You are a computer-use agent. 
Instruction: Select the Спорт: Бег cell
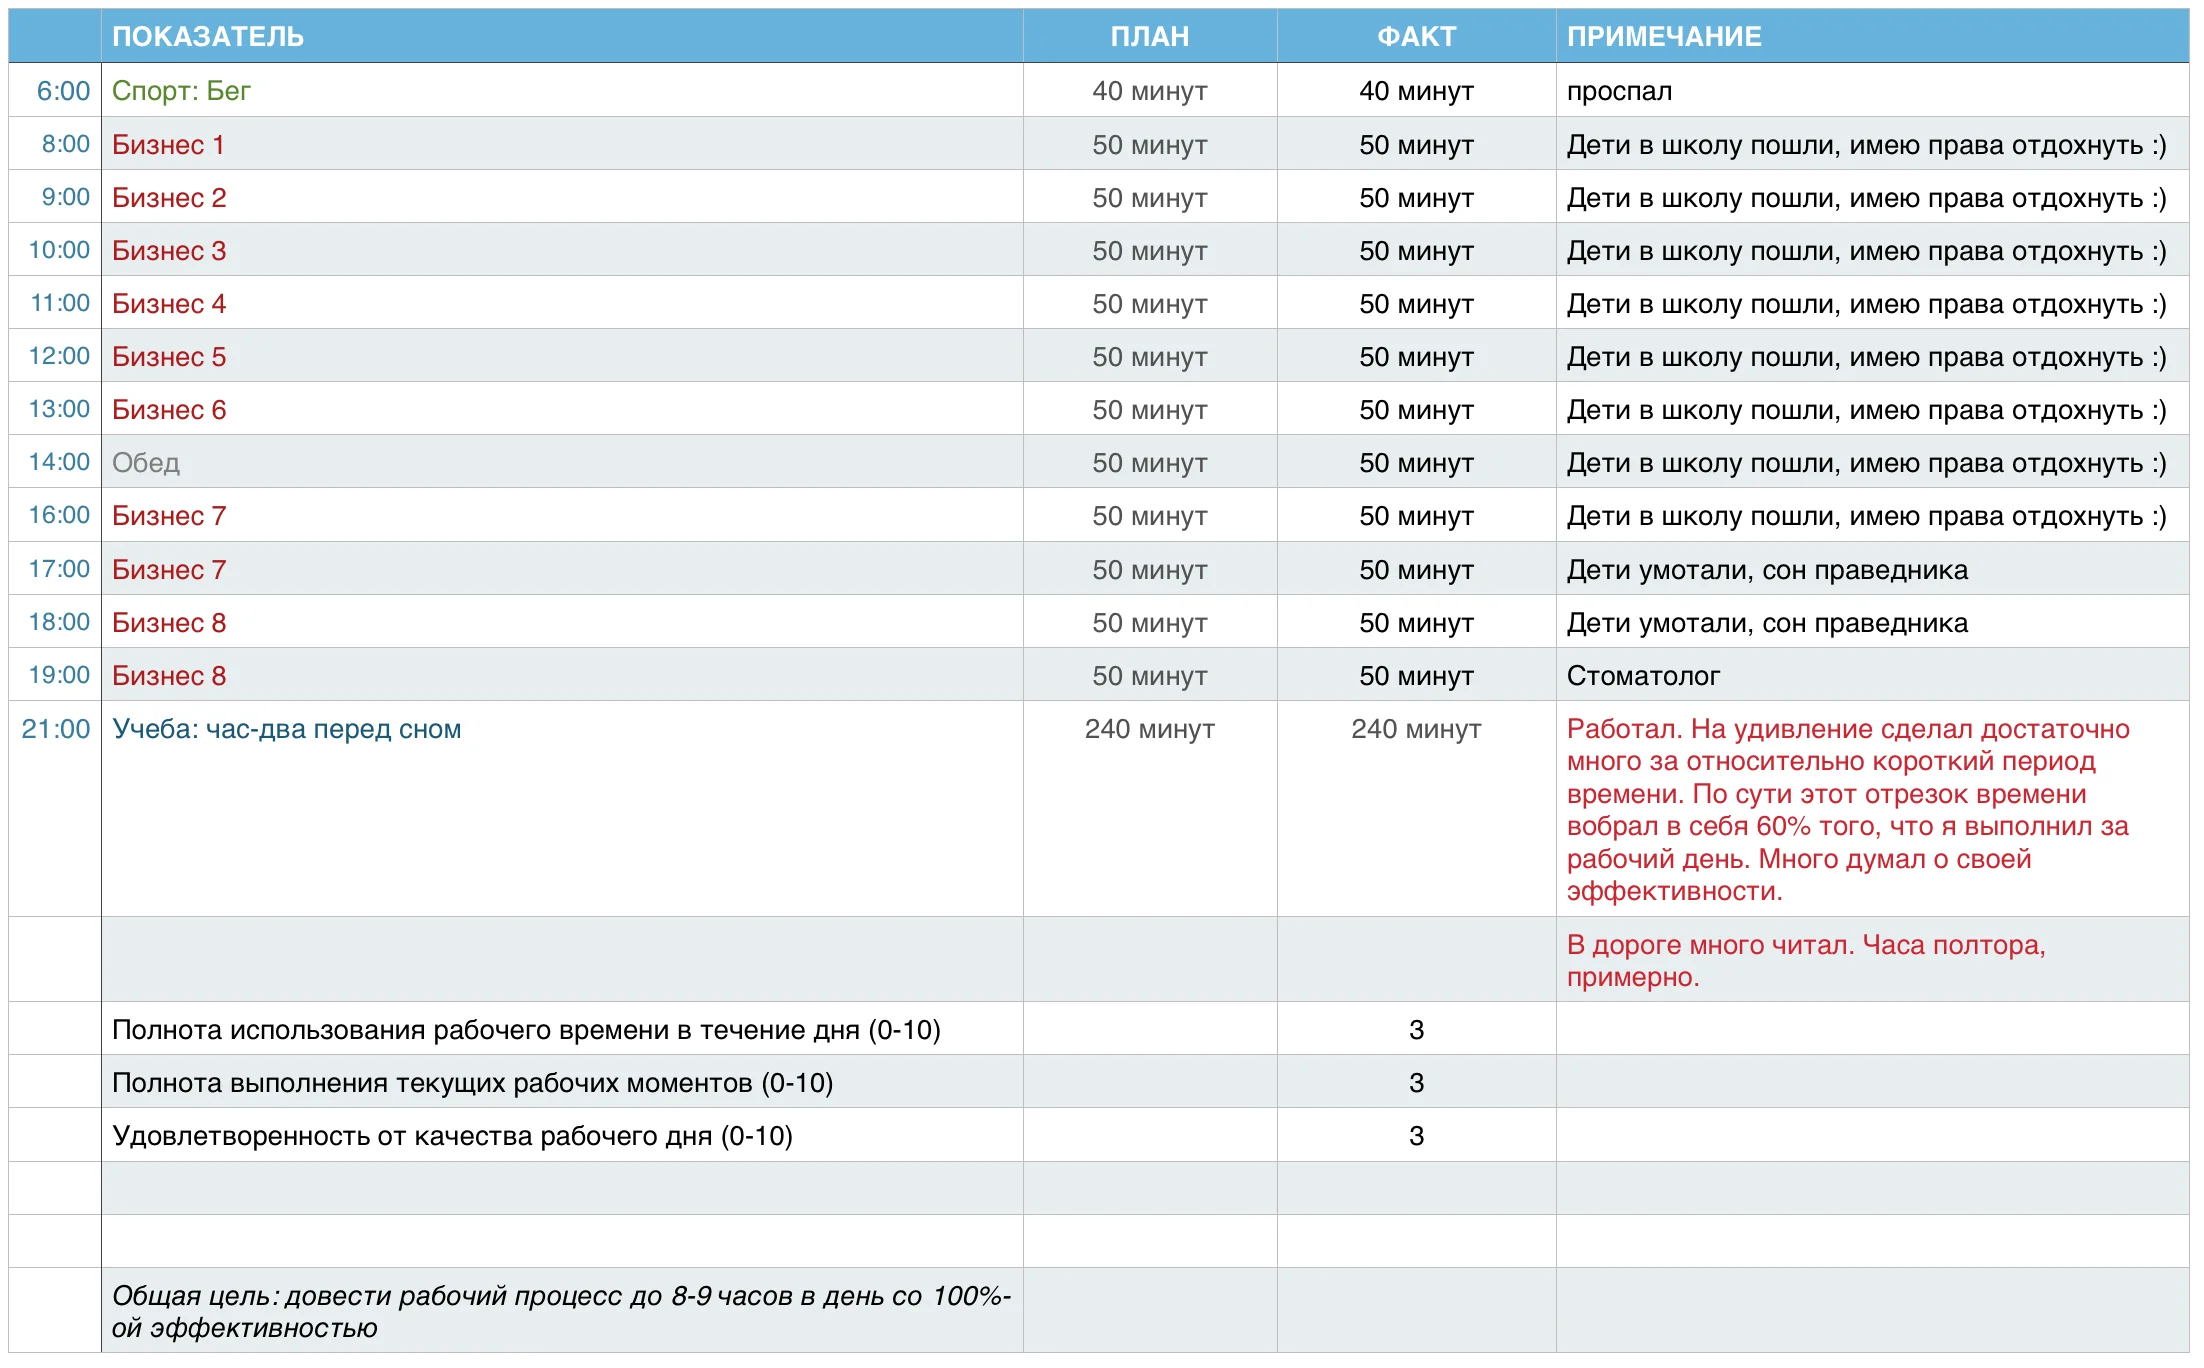point(181,91)
